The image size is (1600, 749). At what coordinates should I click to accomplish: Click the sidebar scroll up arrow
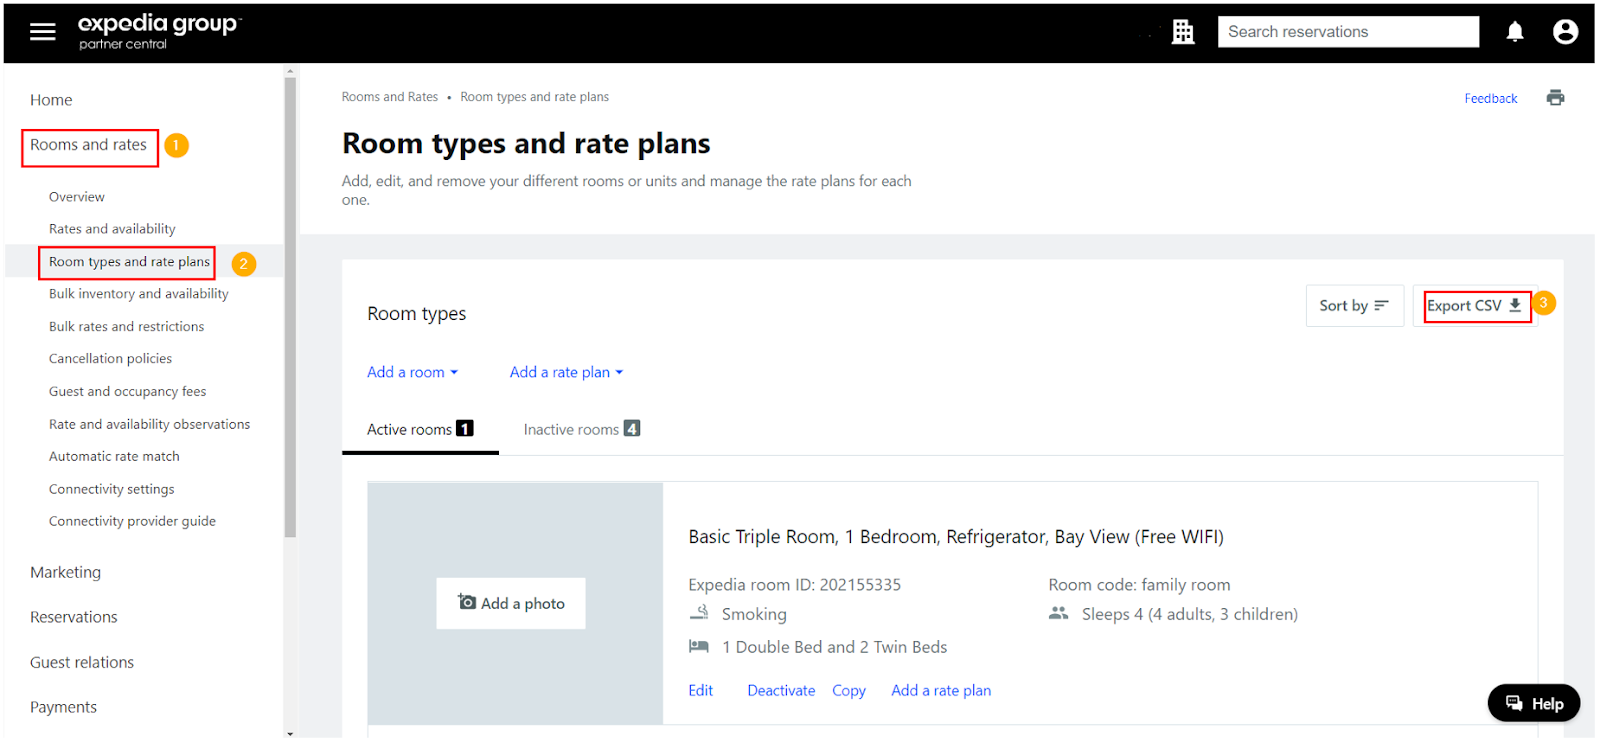[x=290, y=71]
